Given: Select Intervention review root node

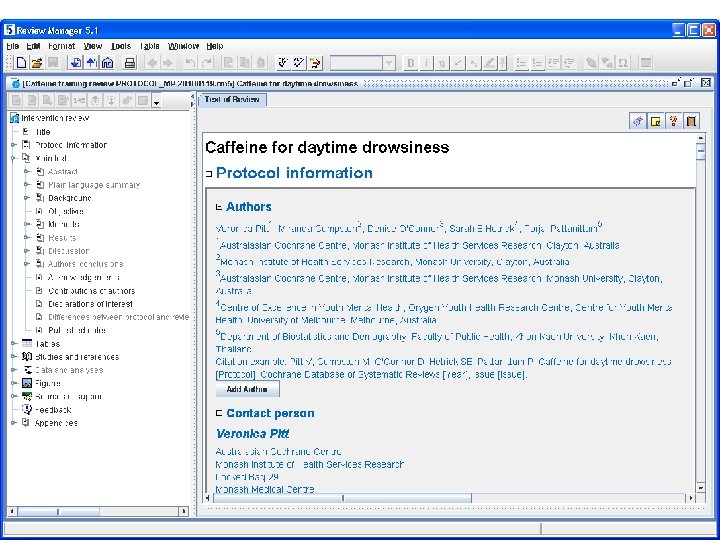Looking at the screenshot, I should pos(55,118).
